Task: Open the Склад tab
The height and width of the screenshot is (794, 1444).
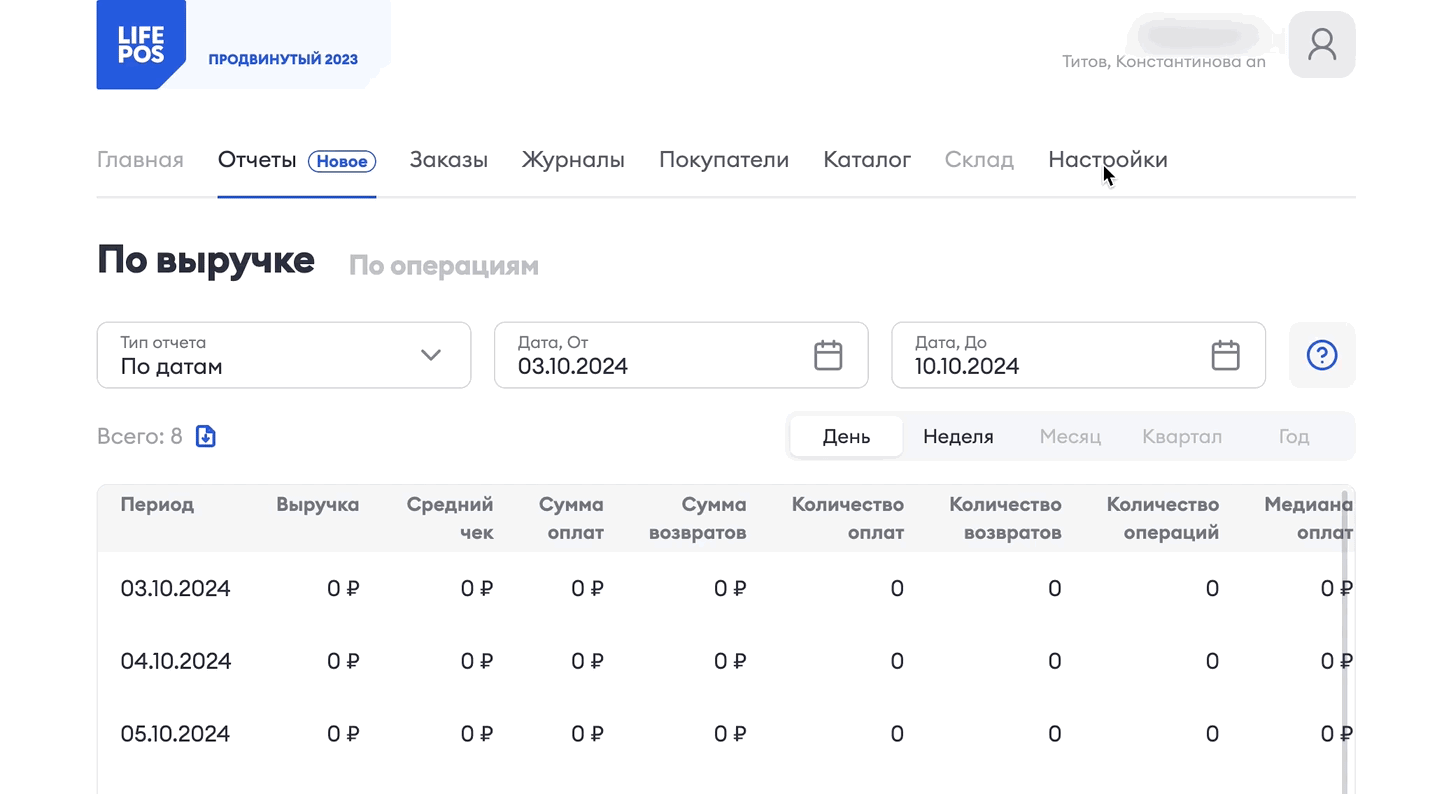Action: (x=979, y=160)
